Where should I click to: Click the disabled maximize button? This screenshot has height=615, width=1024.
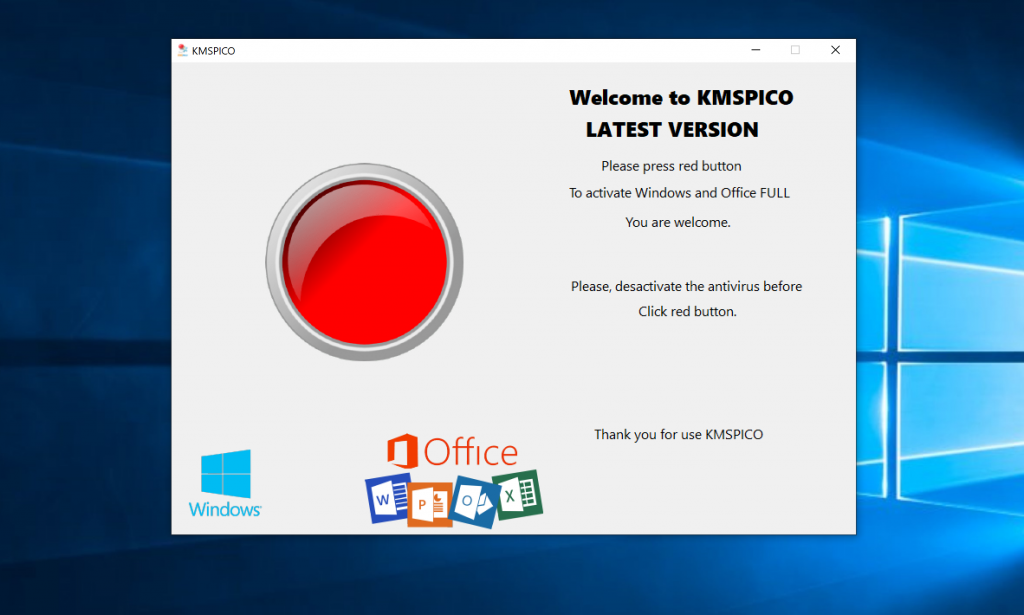click(795, 50)
